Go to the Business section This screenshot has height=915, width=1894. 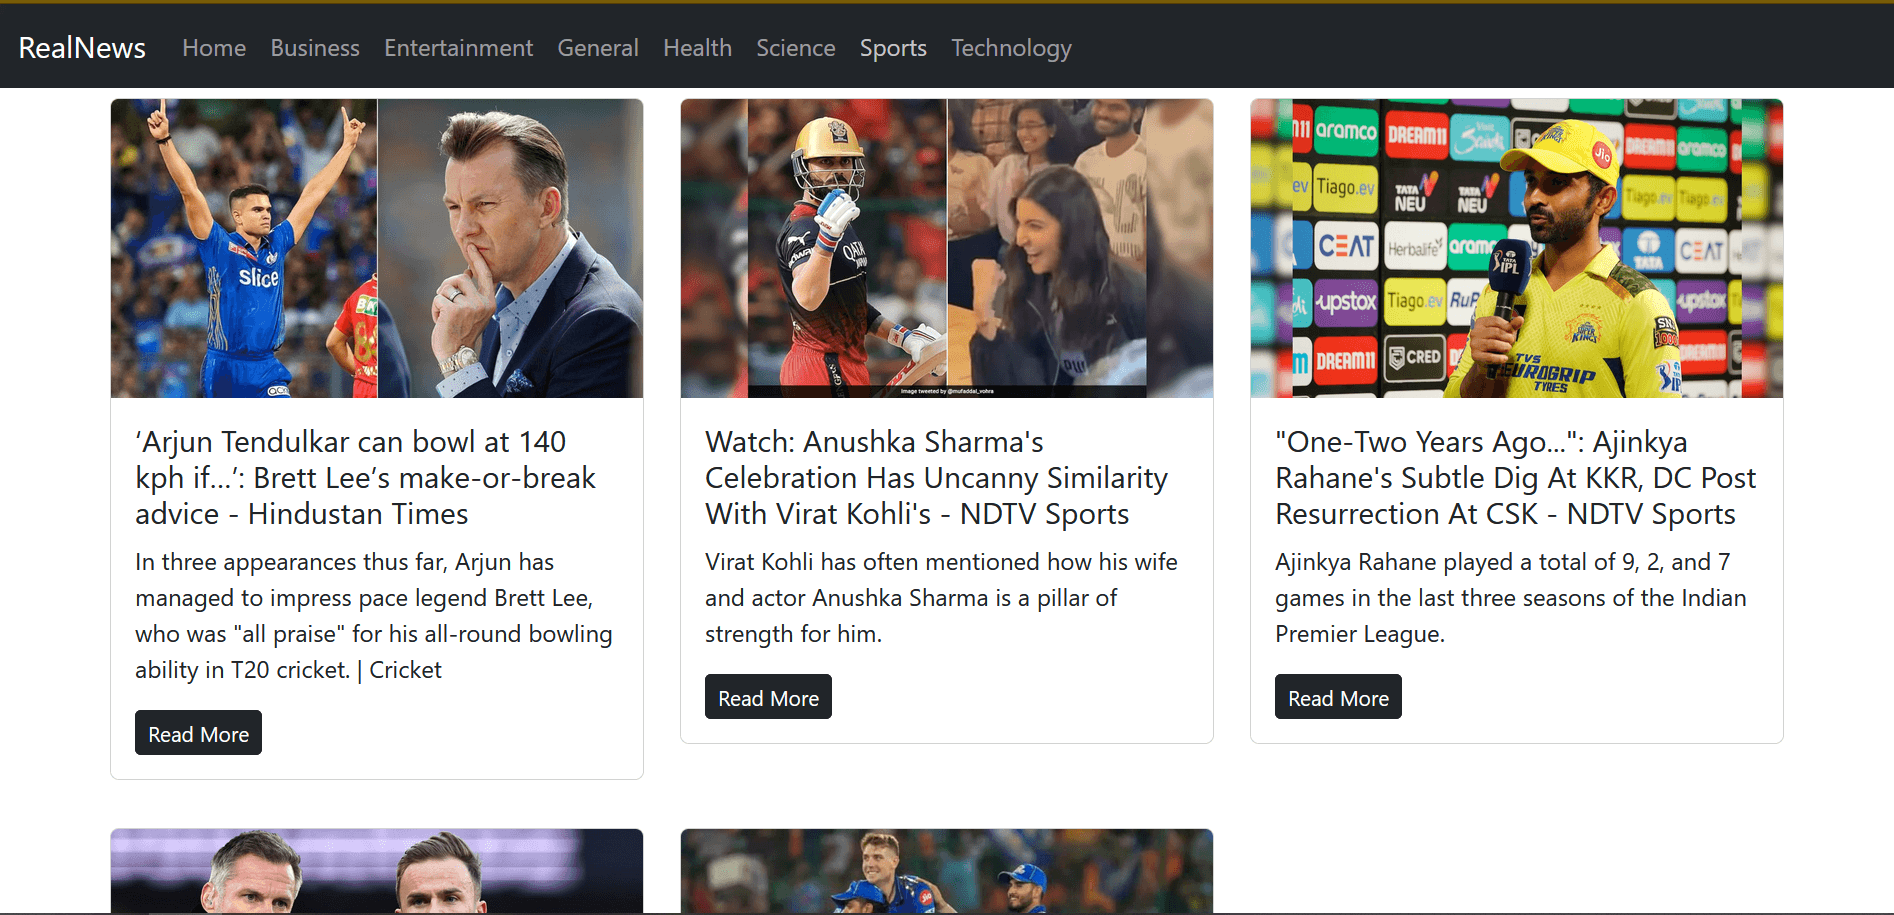click(315, 48)
